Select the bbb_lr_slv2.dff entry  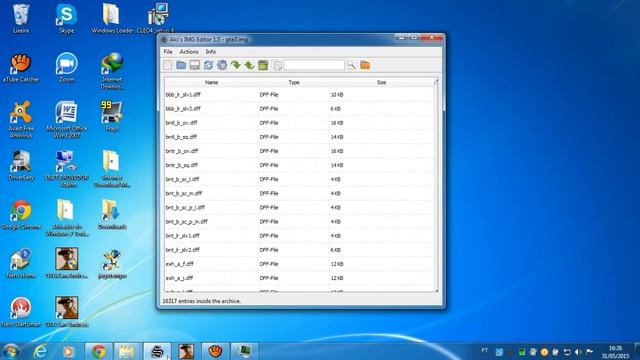[x=299, y=109]
